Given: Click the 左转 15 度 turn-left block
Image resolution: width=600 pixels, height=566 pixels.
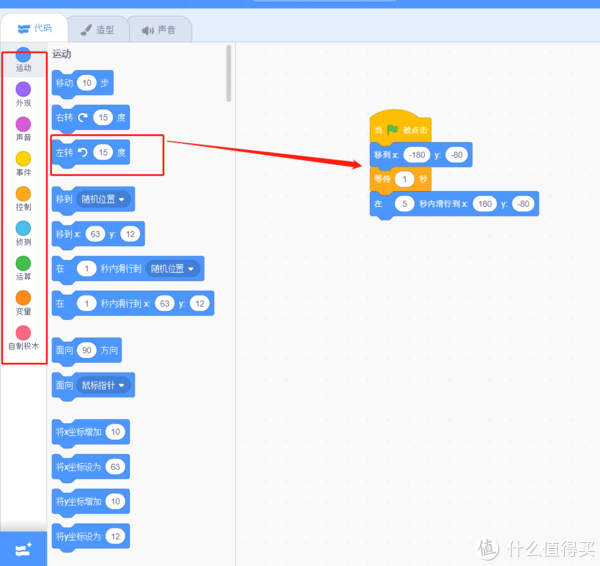Looking at the screenshot, I should (x=91, y=153).
